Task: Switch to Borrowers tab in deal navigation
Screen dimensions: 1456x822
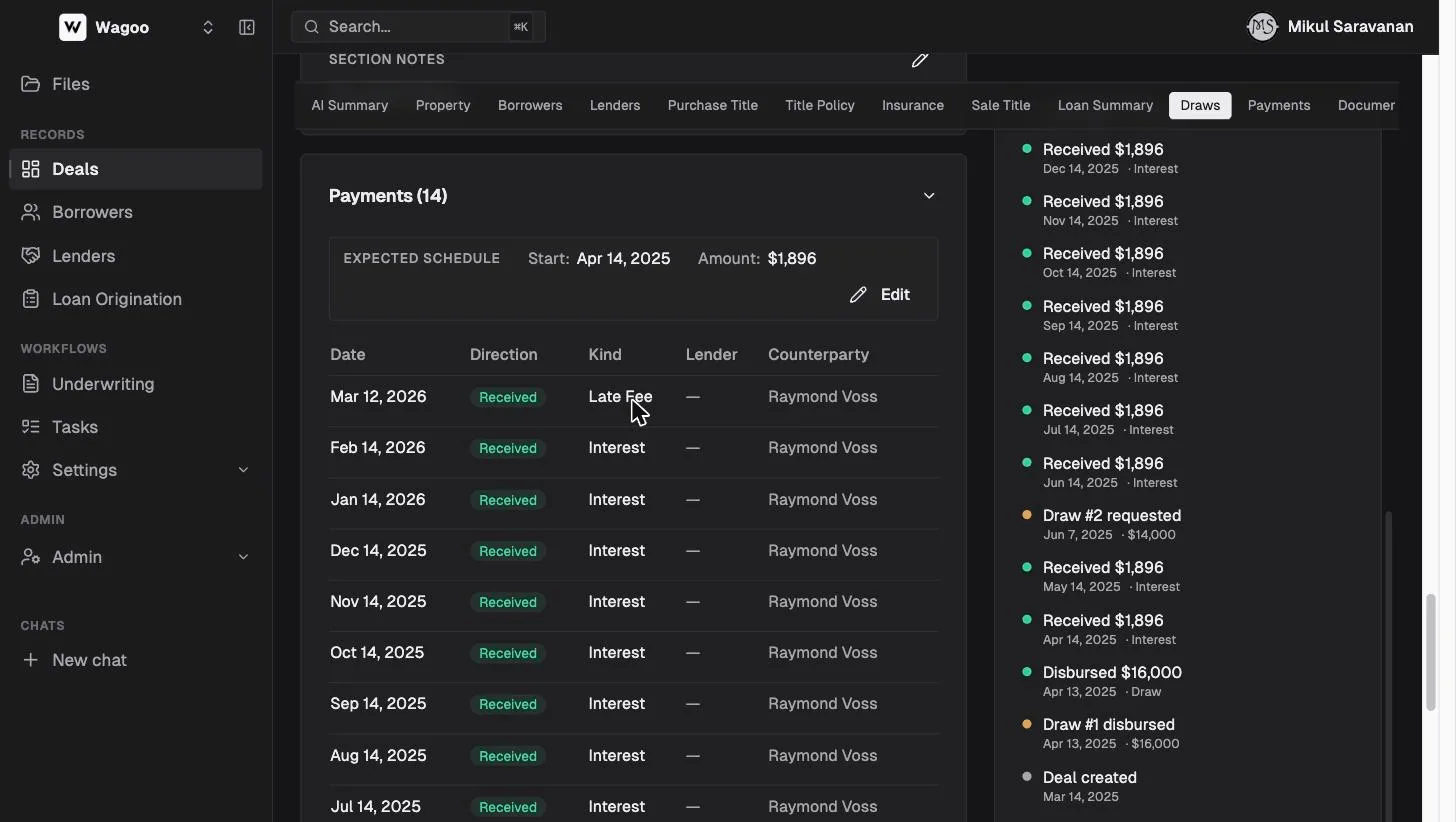Action: [x=530, y=105]
